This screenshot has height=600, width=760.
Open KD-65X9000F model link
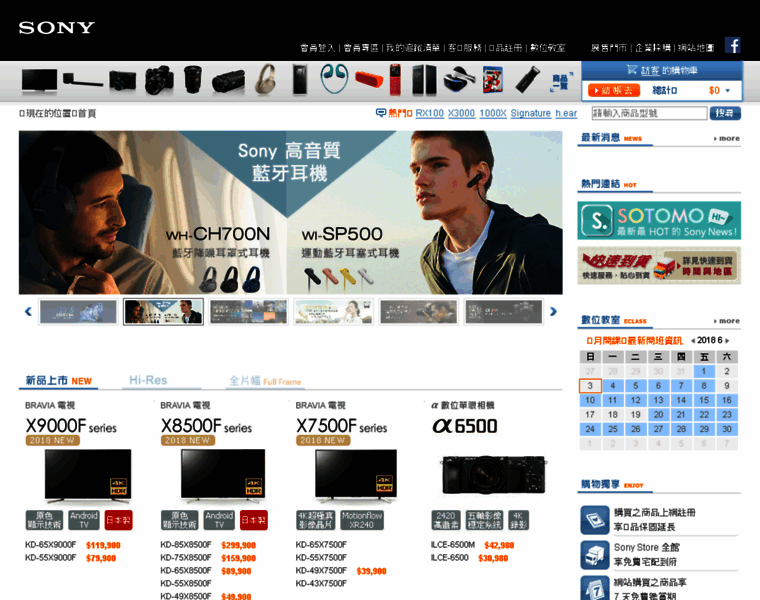point(50,545)
